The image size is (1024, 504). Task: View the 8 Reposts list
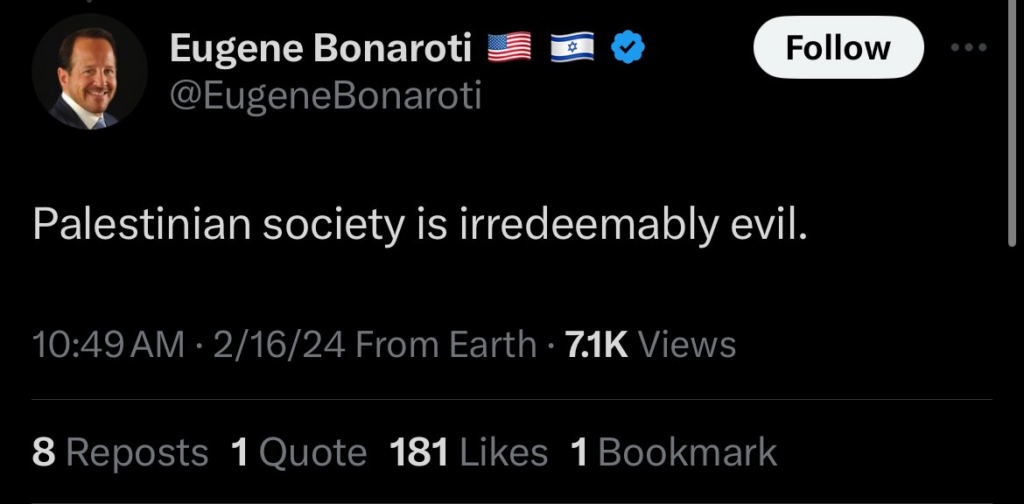point(120,452)
